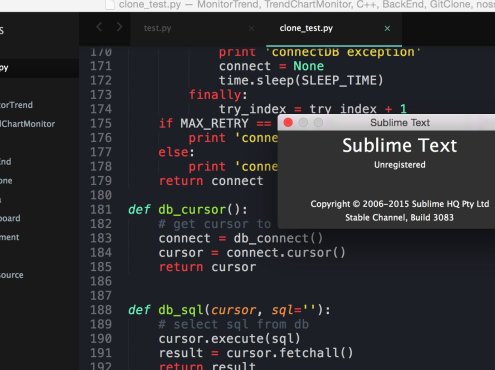This screenshot has width=495, height=370.
Task: Click the 'else:' keyword on line 177
Action: [176, 153]
